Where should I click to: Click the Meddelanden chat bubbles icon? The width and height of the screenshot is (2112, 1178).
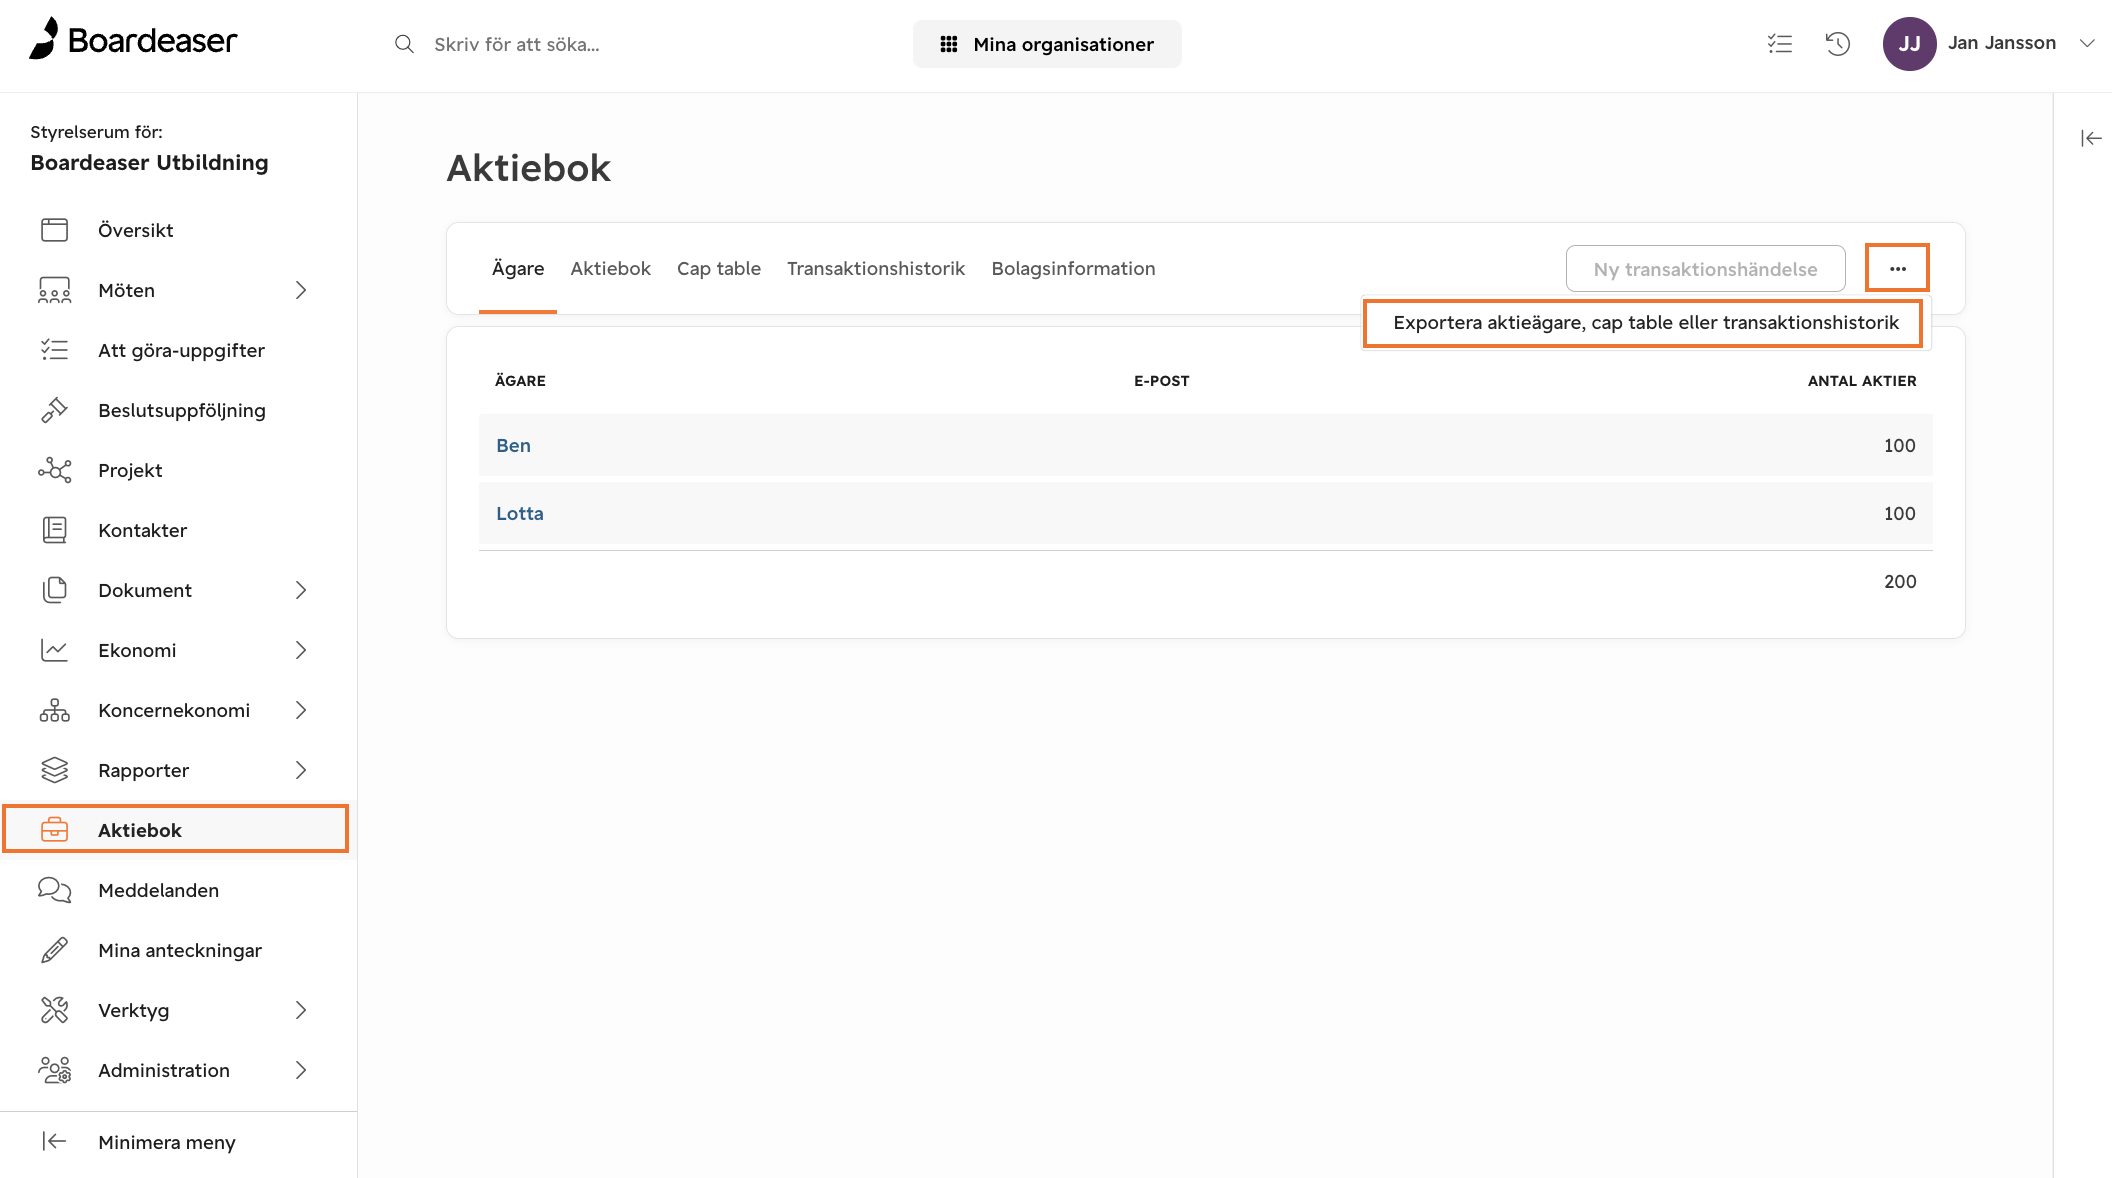(54, 890)
